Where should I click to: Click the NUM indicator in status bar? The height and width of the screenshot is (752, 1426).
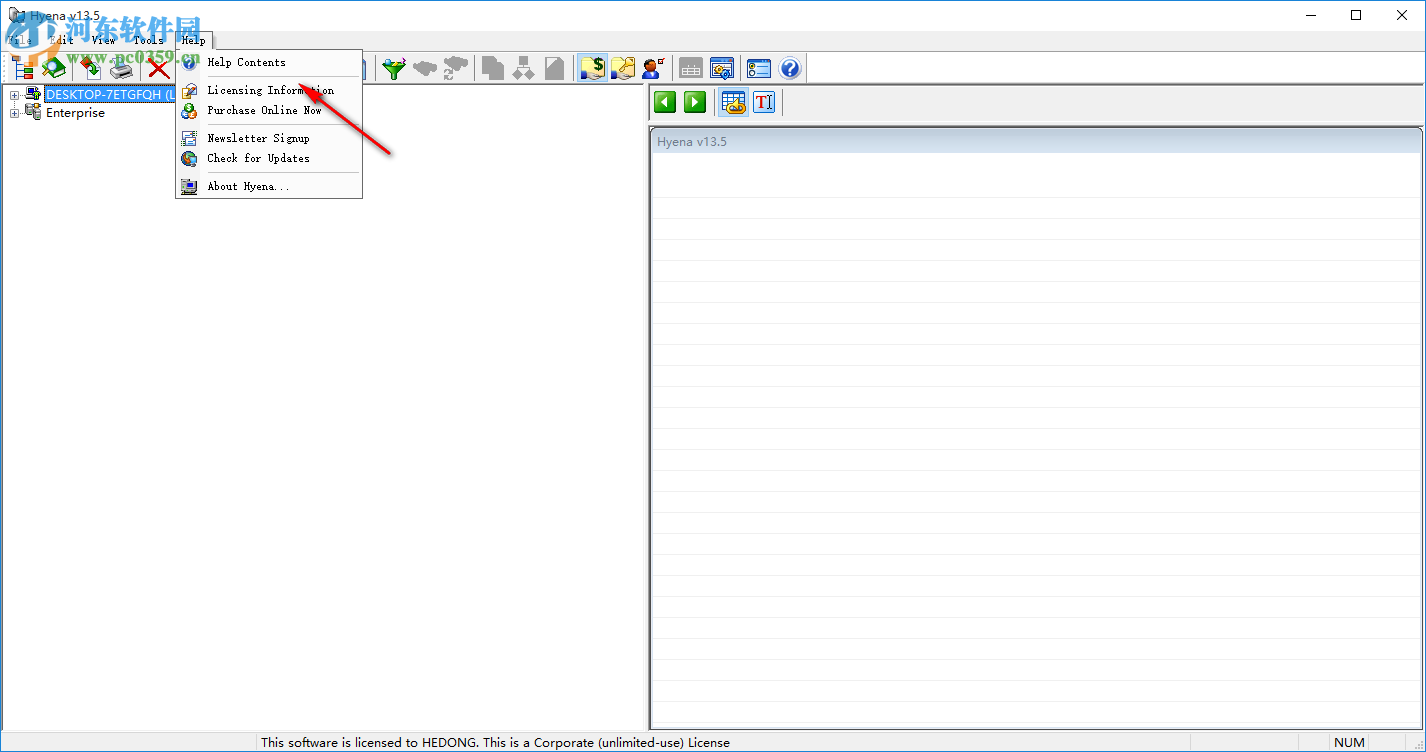coord(1350,742)
